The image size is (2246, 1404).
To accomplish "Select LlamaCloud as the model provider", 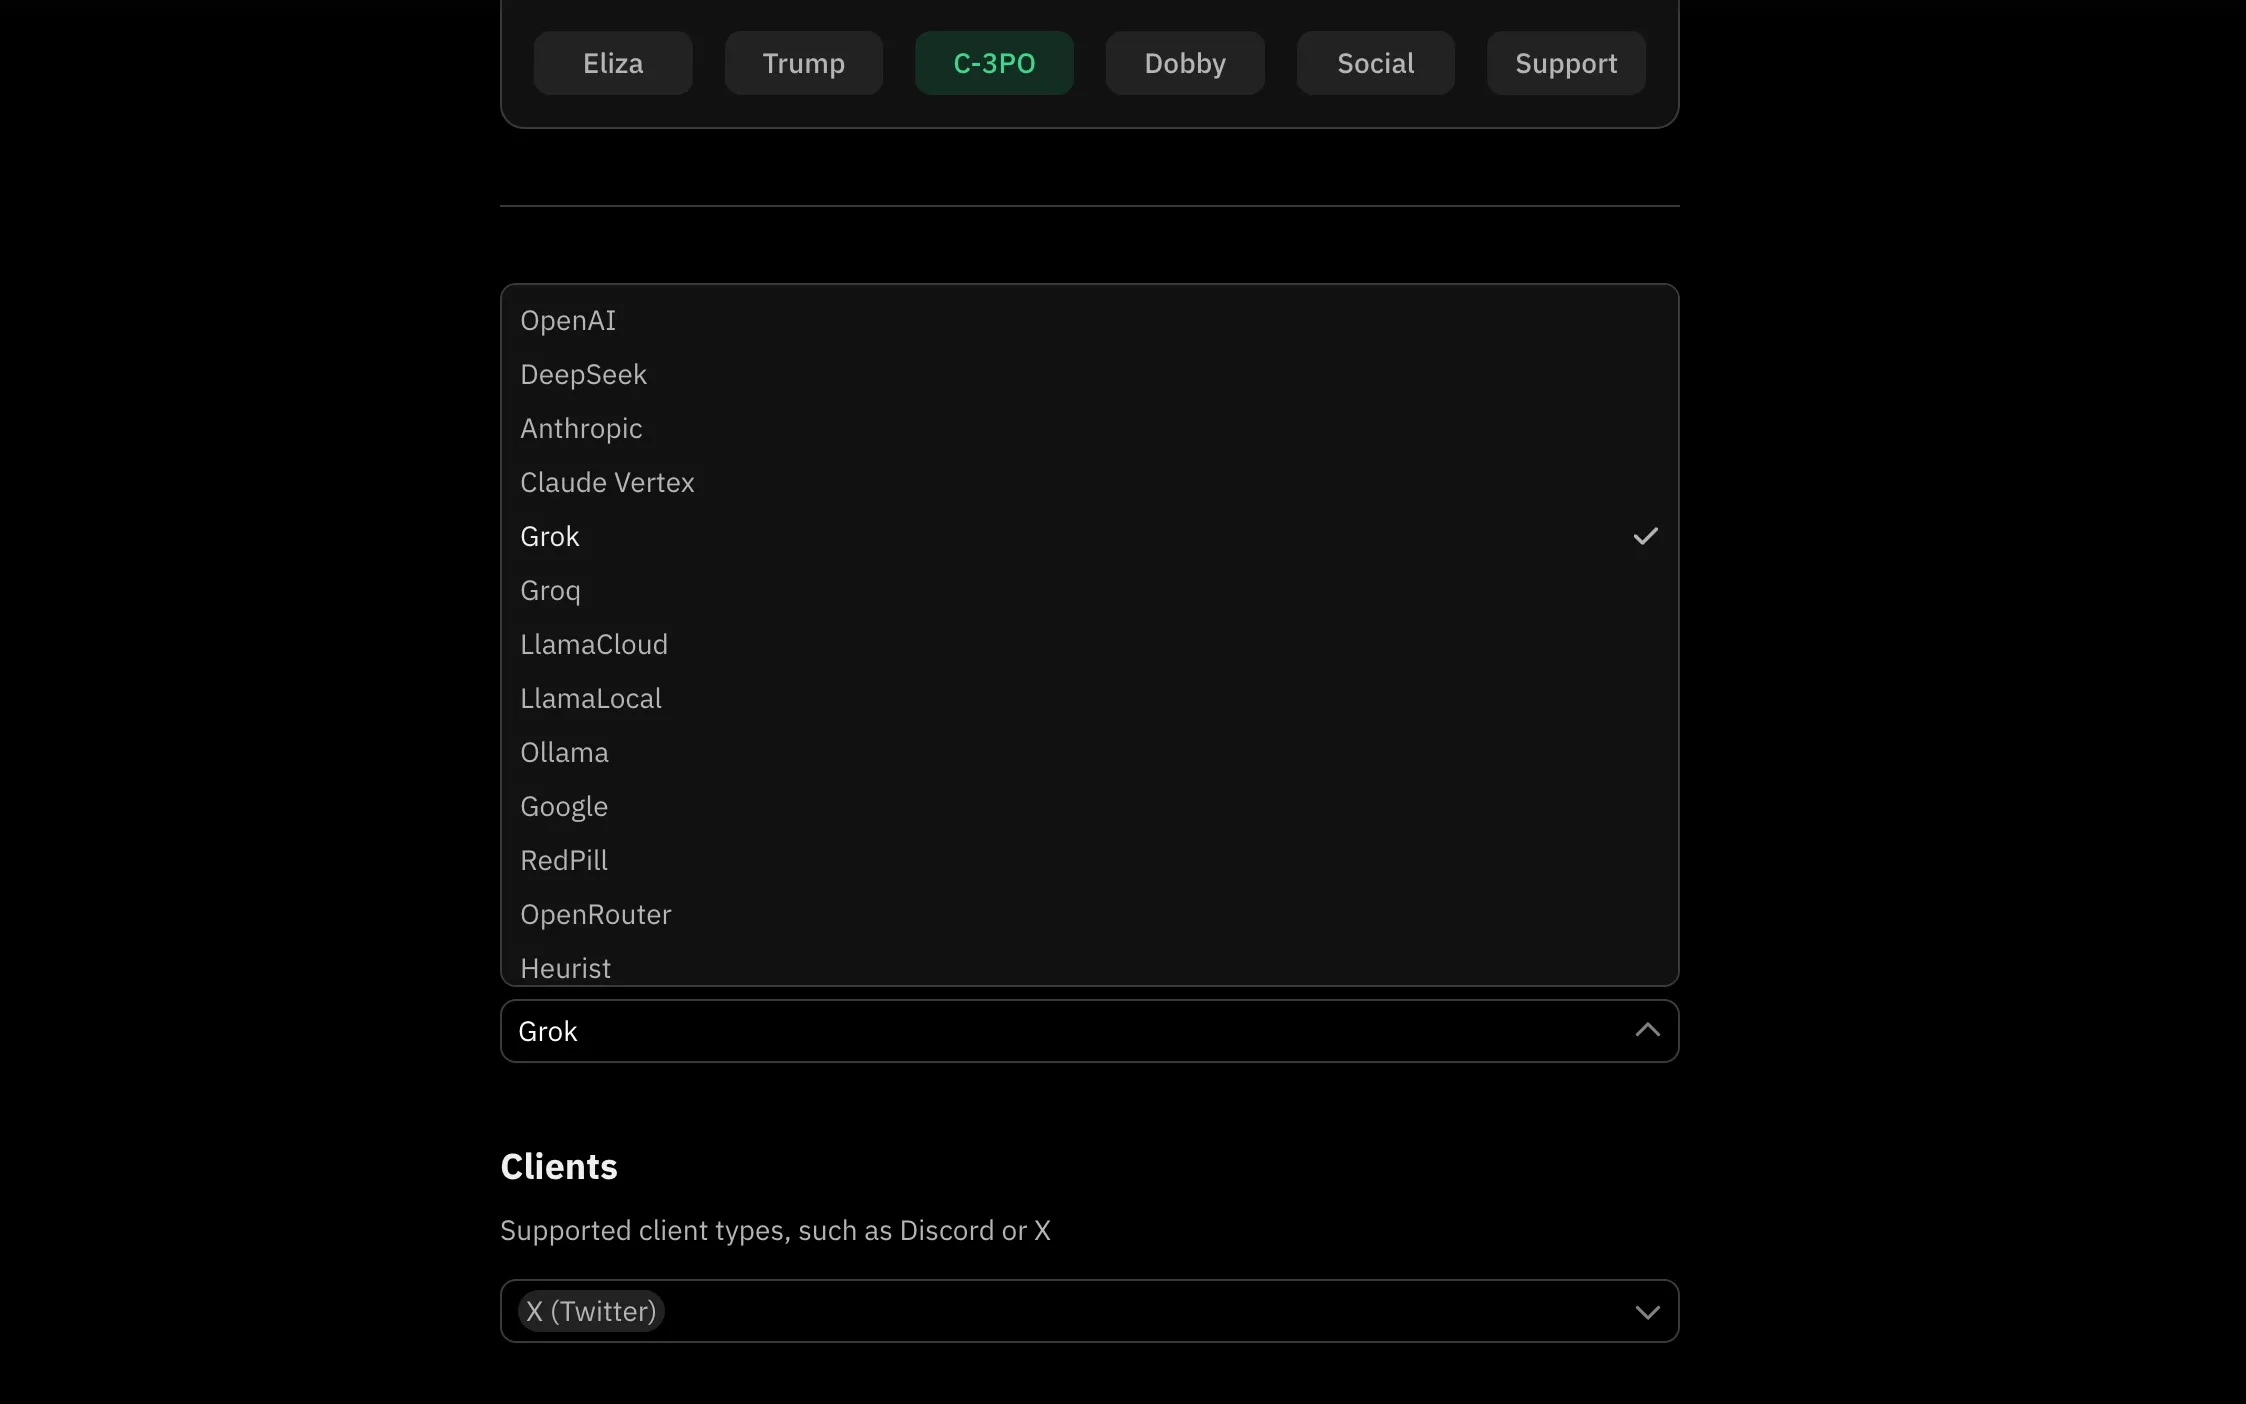I will tap(593, 644).
